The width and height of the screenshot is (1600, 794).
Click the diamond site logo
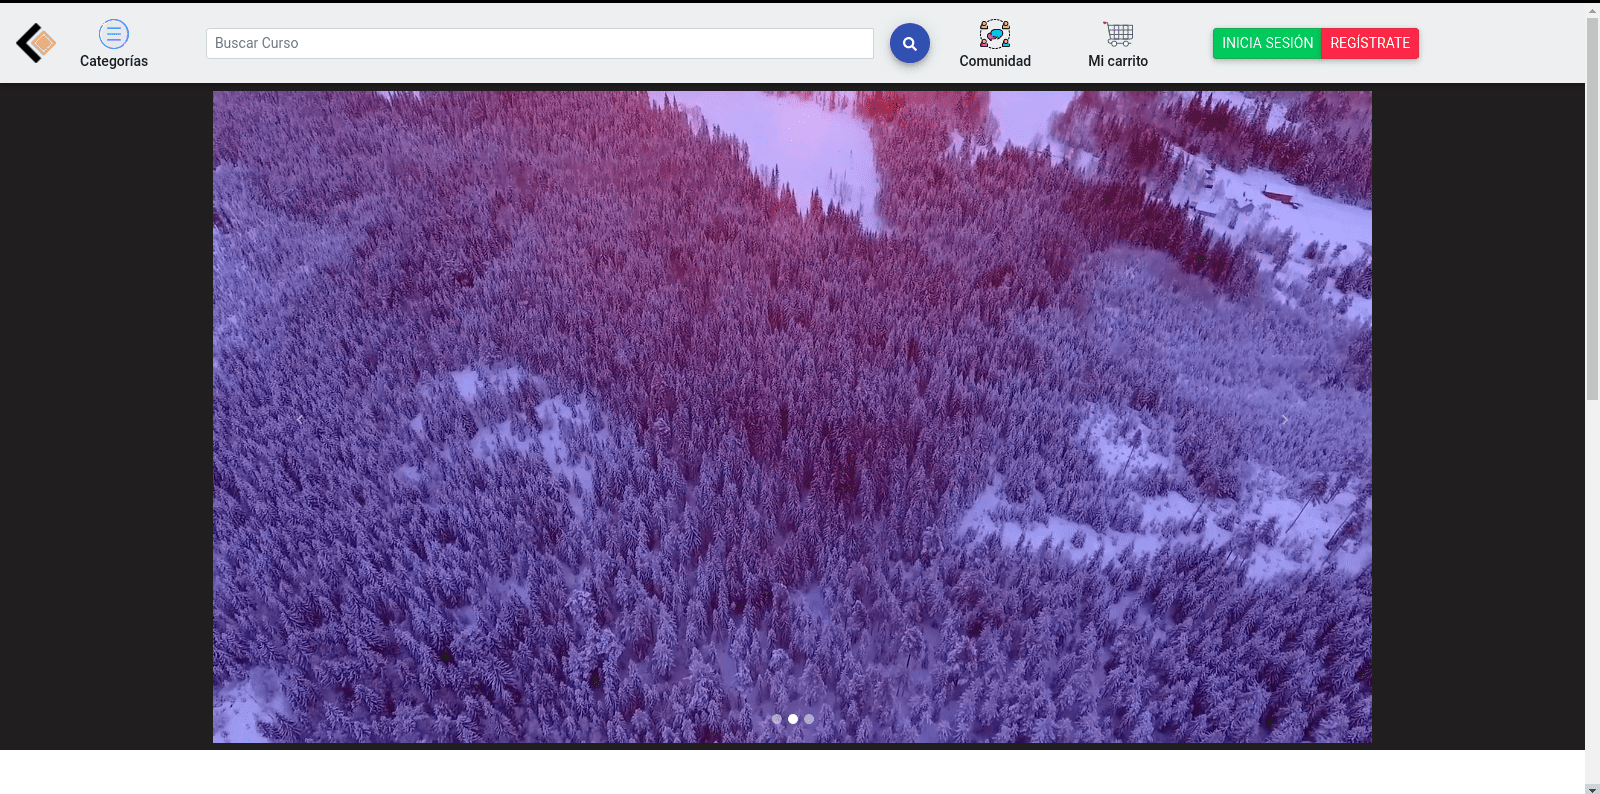36,43
